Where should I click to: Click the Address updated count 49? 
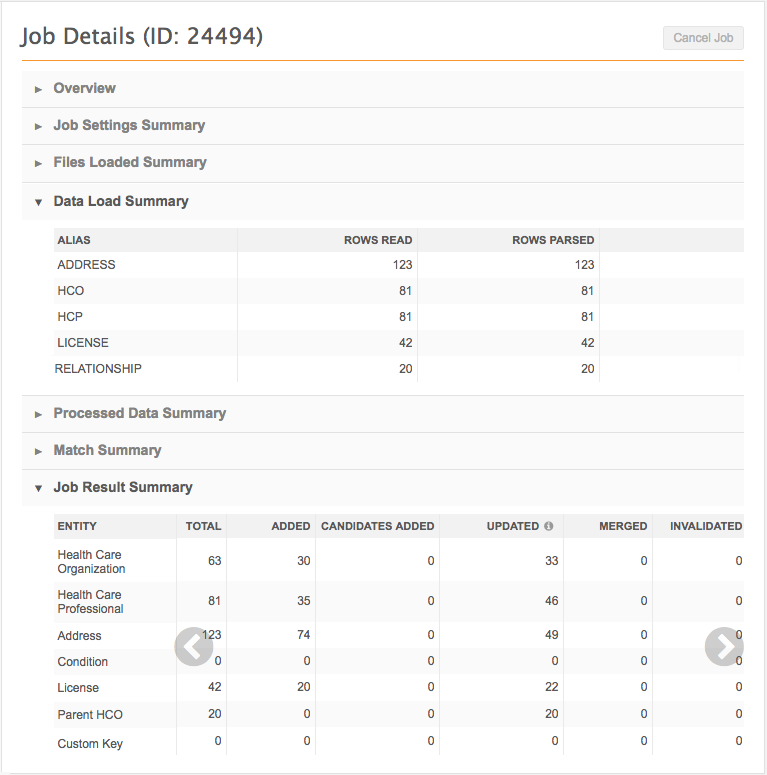551,635
